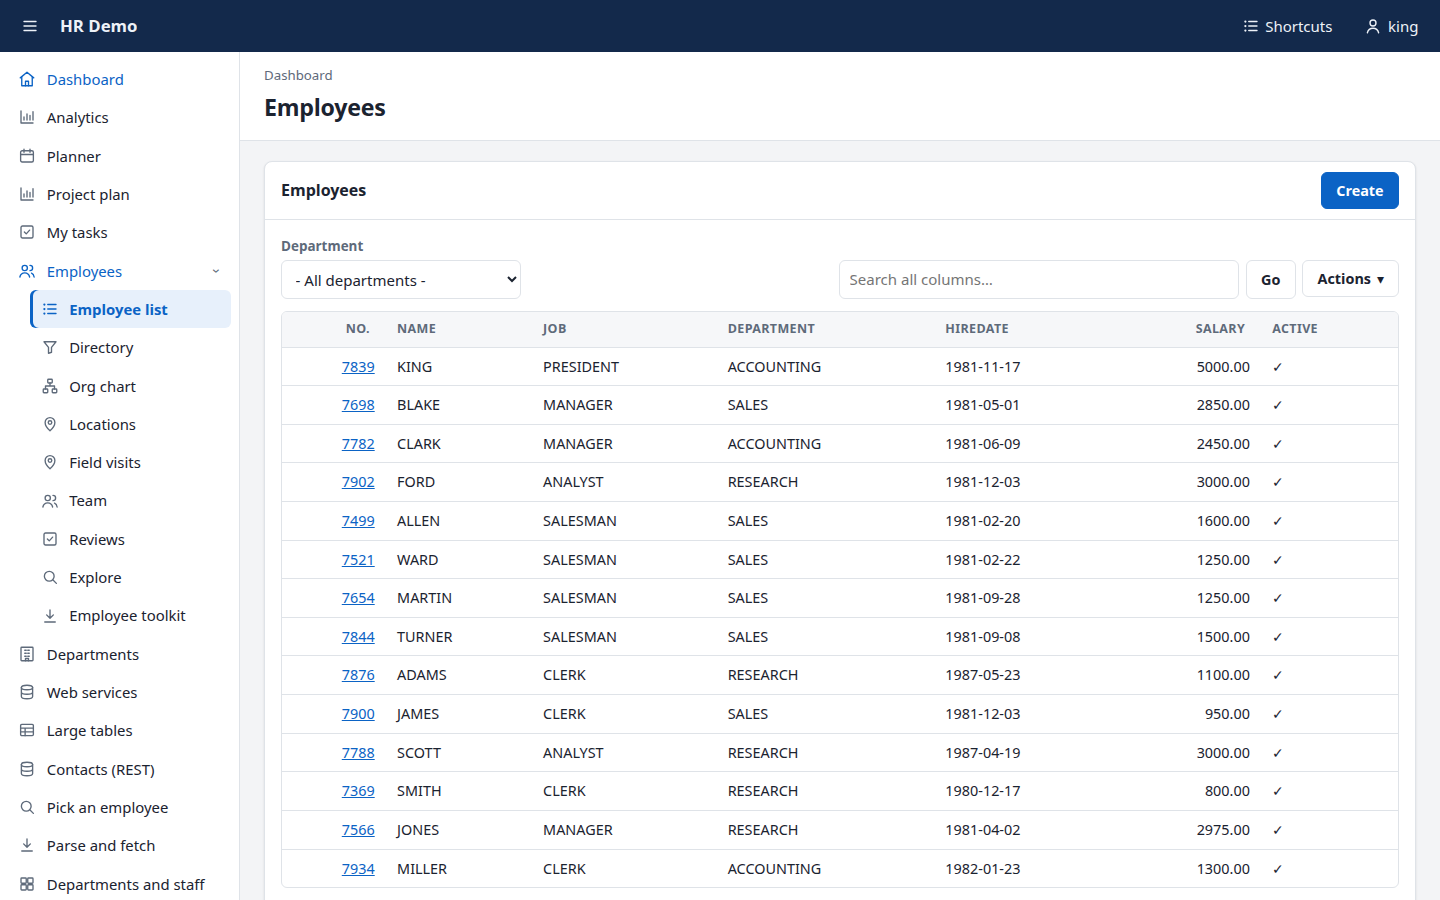Click the Search all columns field
Screen dimensions: 1440x900
coord(1039,280)
